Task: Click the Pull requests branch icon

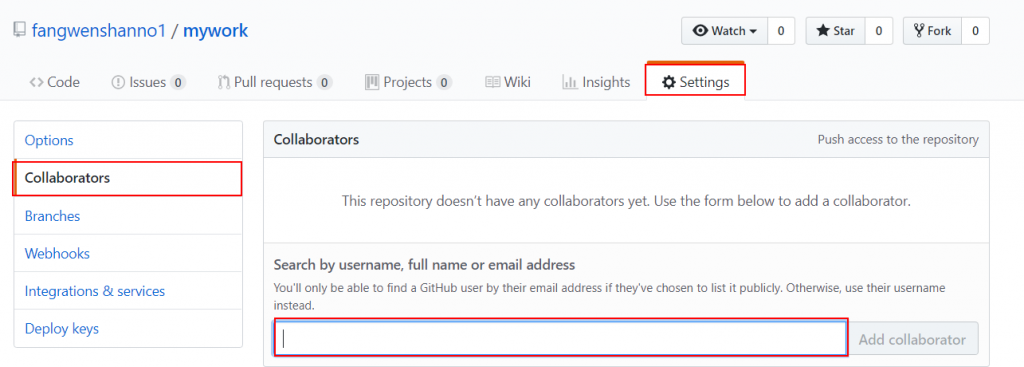Action: (x=224, y=82)
